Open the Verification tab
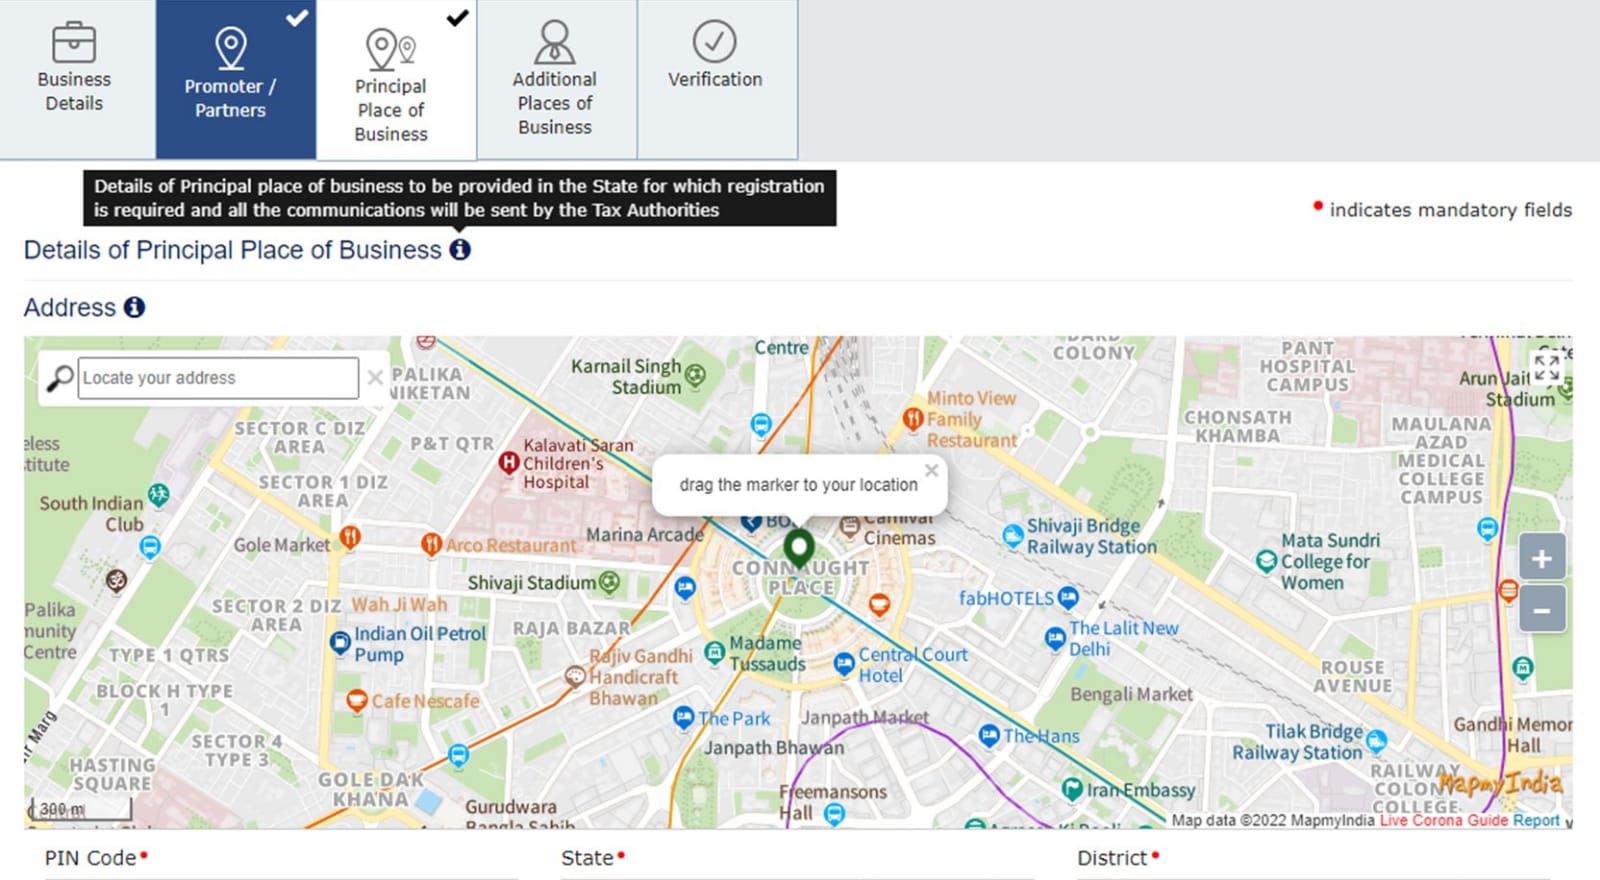 (715, 60)
